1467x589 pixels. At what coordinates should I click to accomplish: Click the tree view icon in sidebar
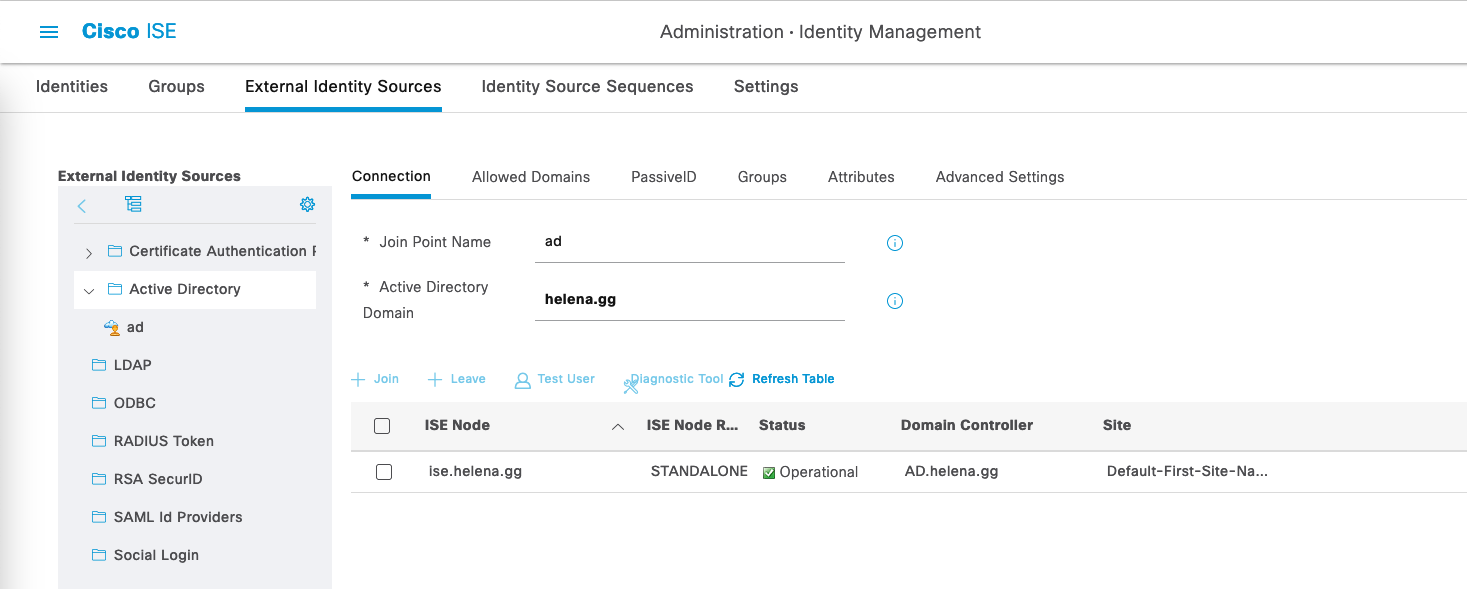[x=133, y=204]
